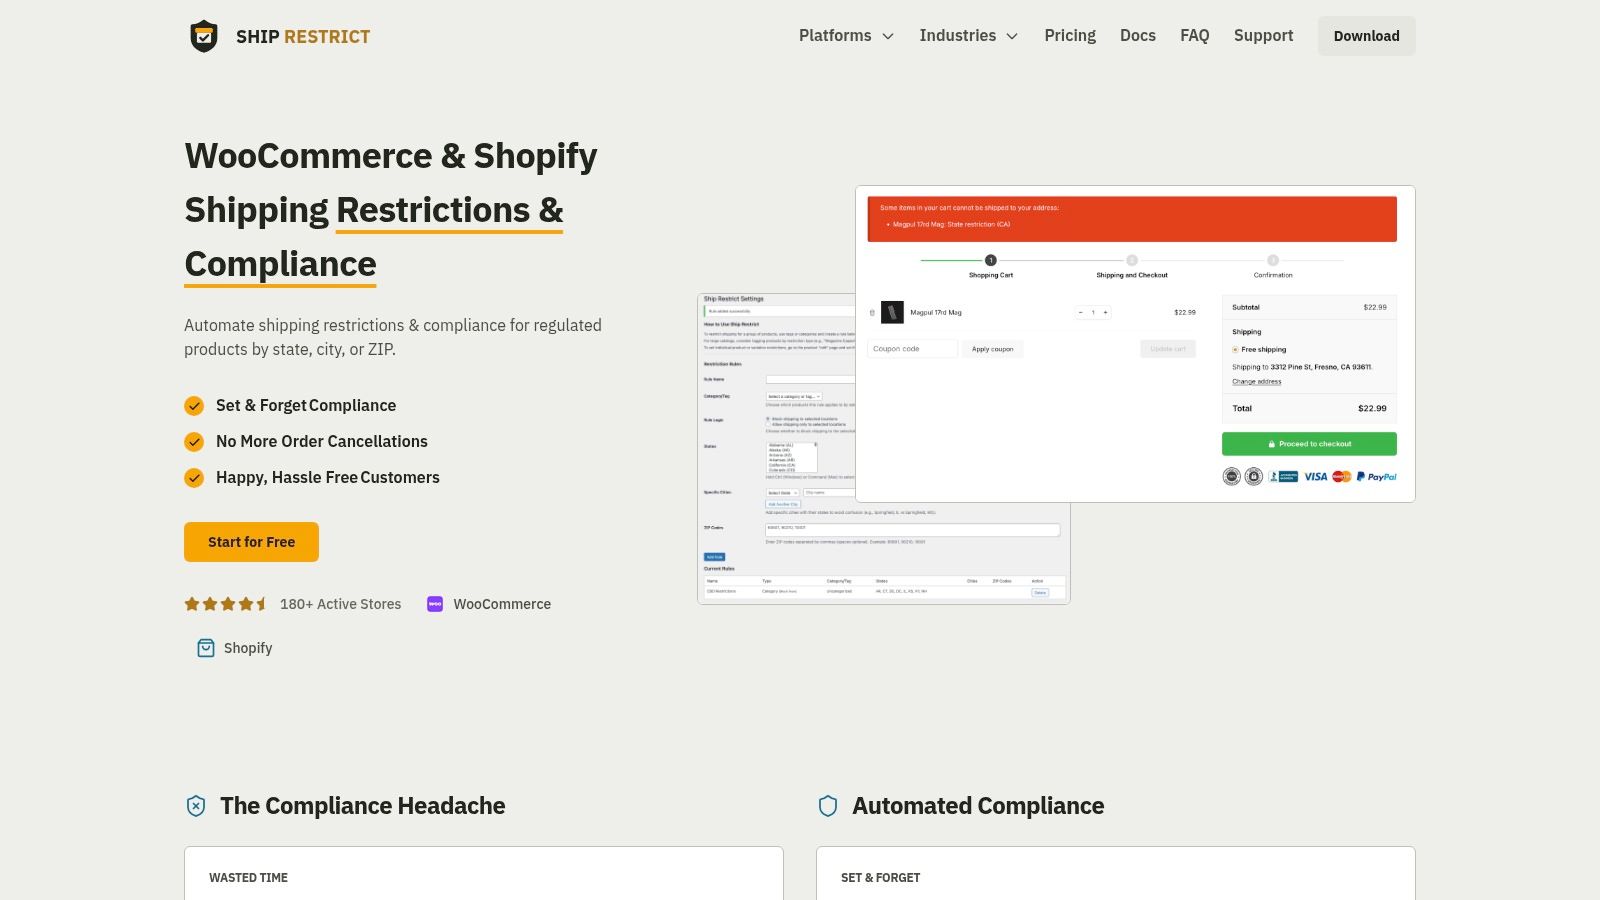Click the Shopify label
This screenshot has width=1600, height=900.
248,648
